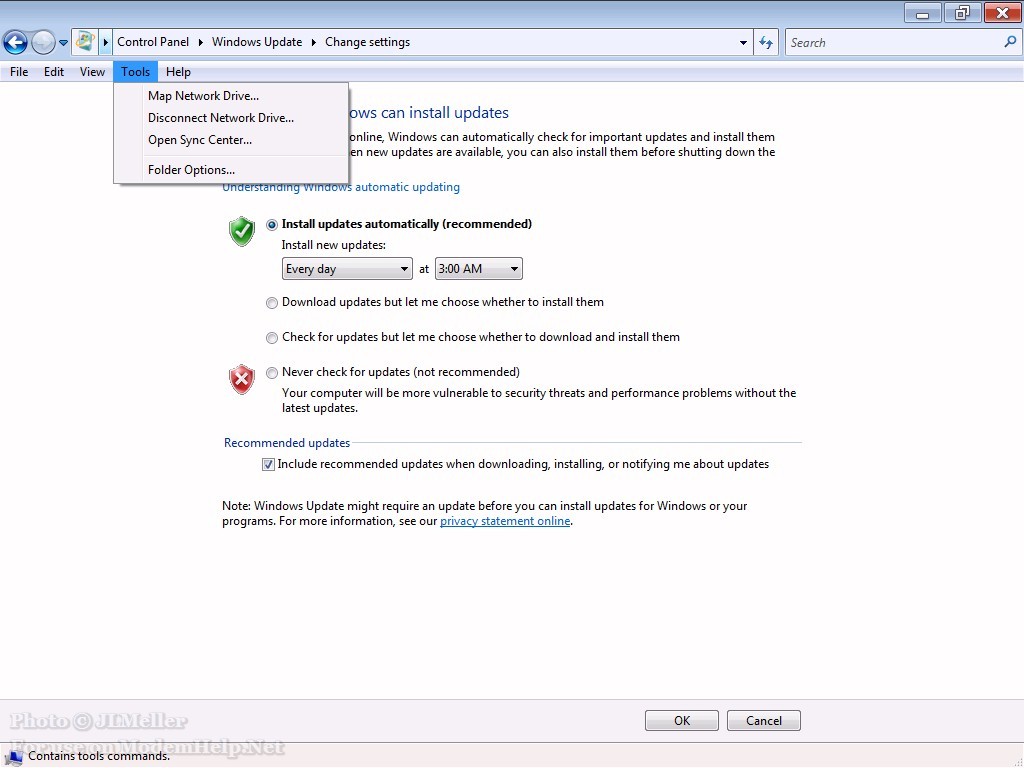The image size is (1024, 768).
Task: Click the search magnifier icon
Action: pyautogui.click(x=1010, y=42)
